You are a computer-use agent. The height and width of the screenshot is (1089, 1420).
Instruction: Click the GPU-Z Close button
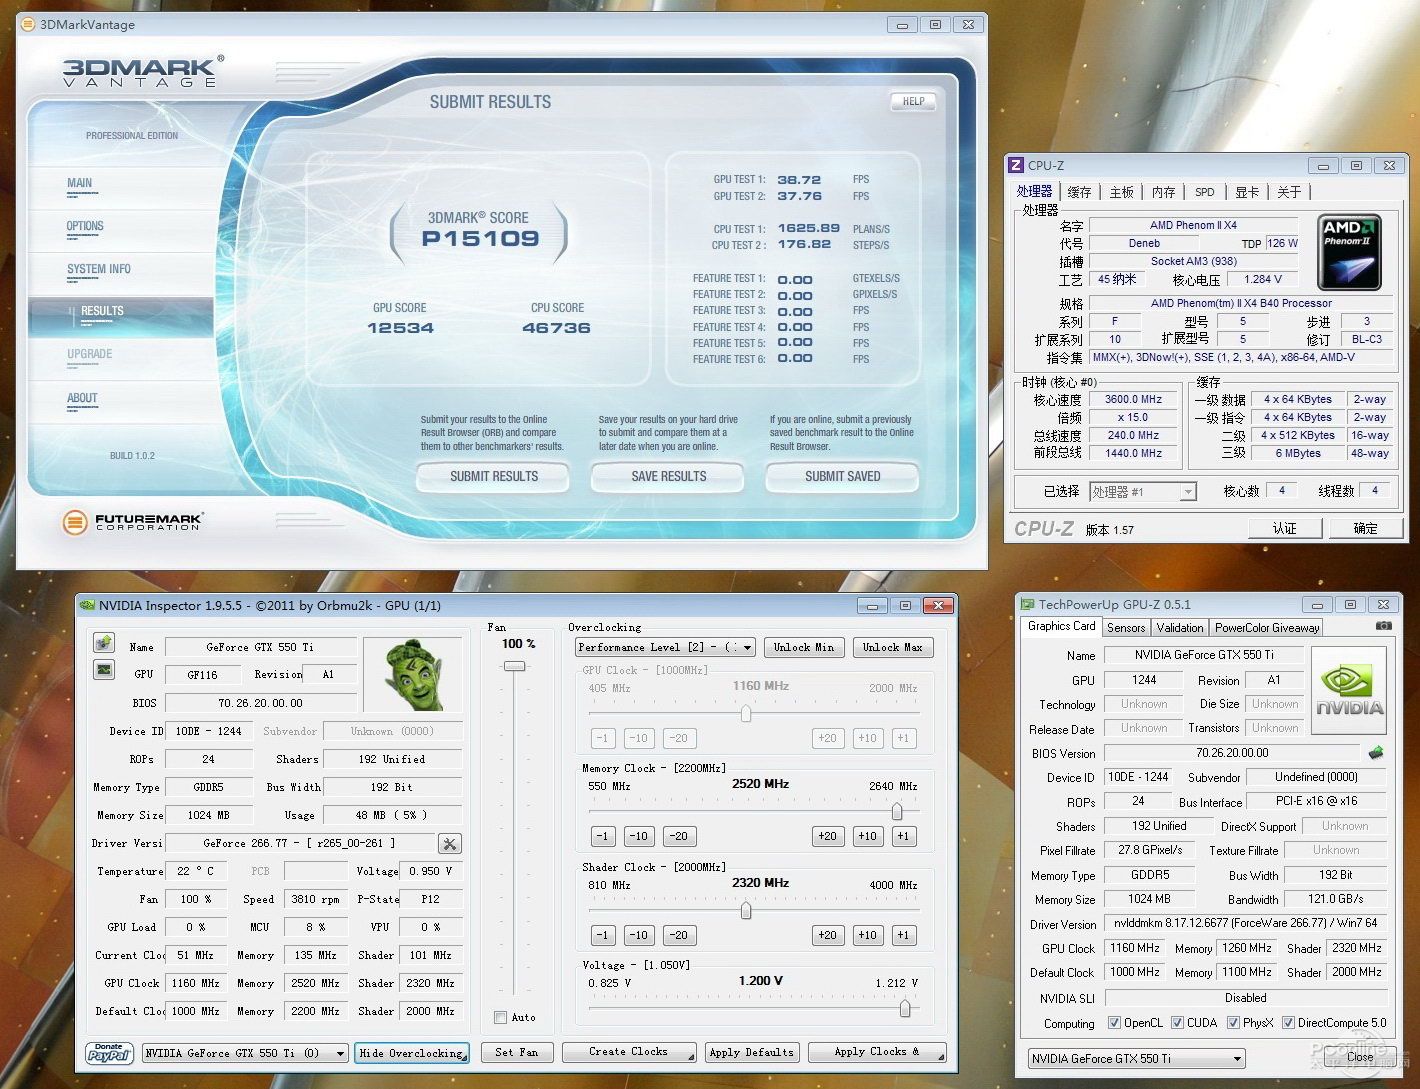click(1360, 1057)
